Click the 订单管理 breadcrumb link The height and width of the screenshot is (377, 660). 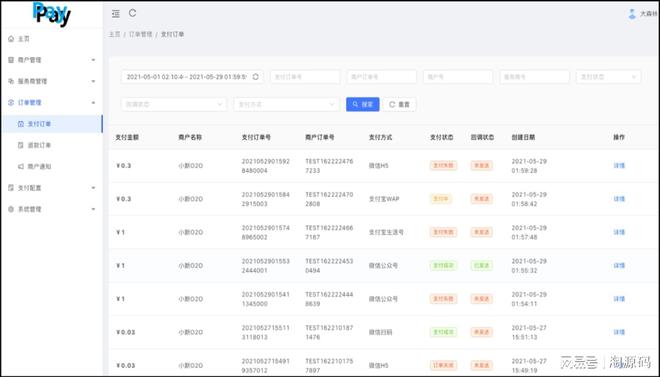pyautogui.click(x=140, y=34)
